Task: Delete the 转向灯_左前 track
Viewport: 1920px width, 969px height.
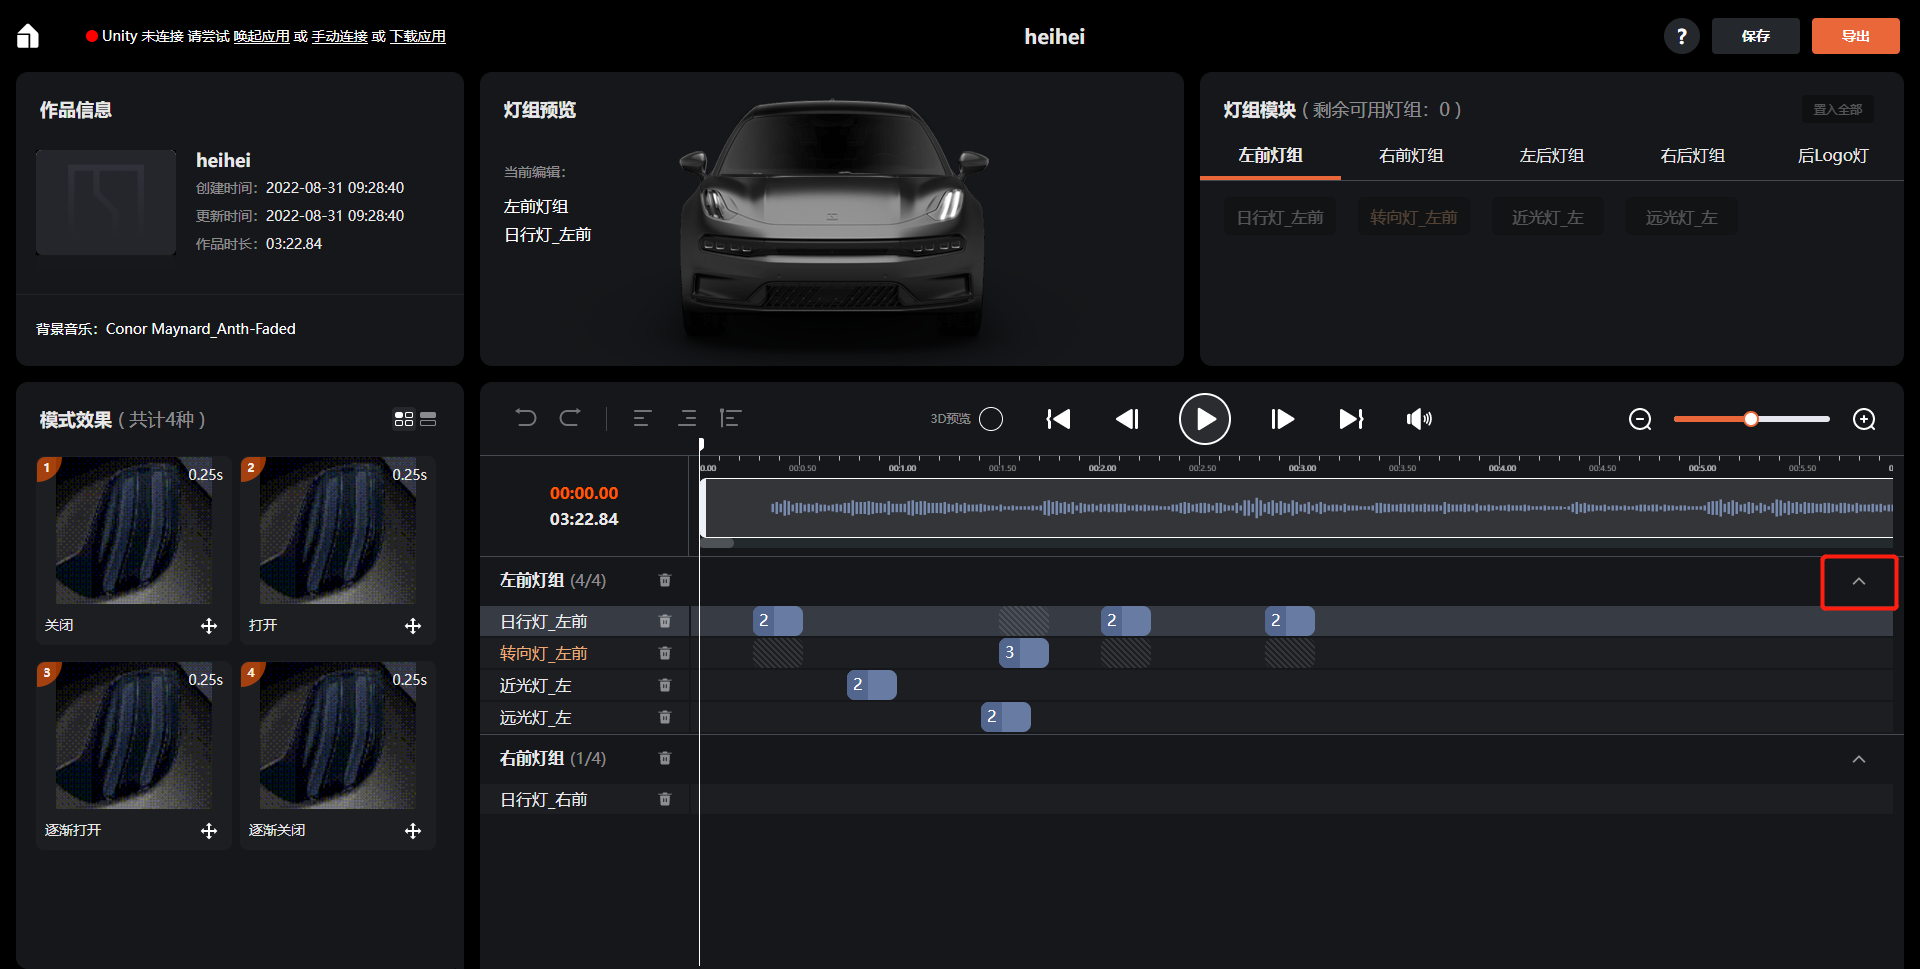Action: pyautogui.click(x=665, y=653)
